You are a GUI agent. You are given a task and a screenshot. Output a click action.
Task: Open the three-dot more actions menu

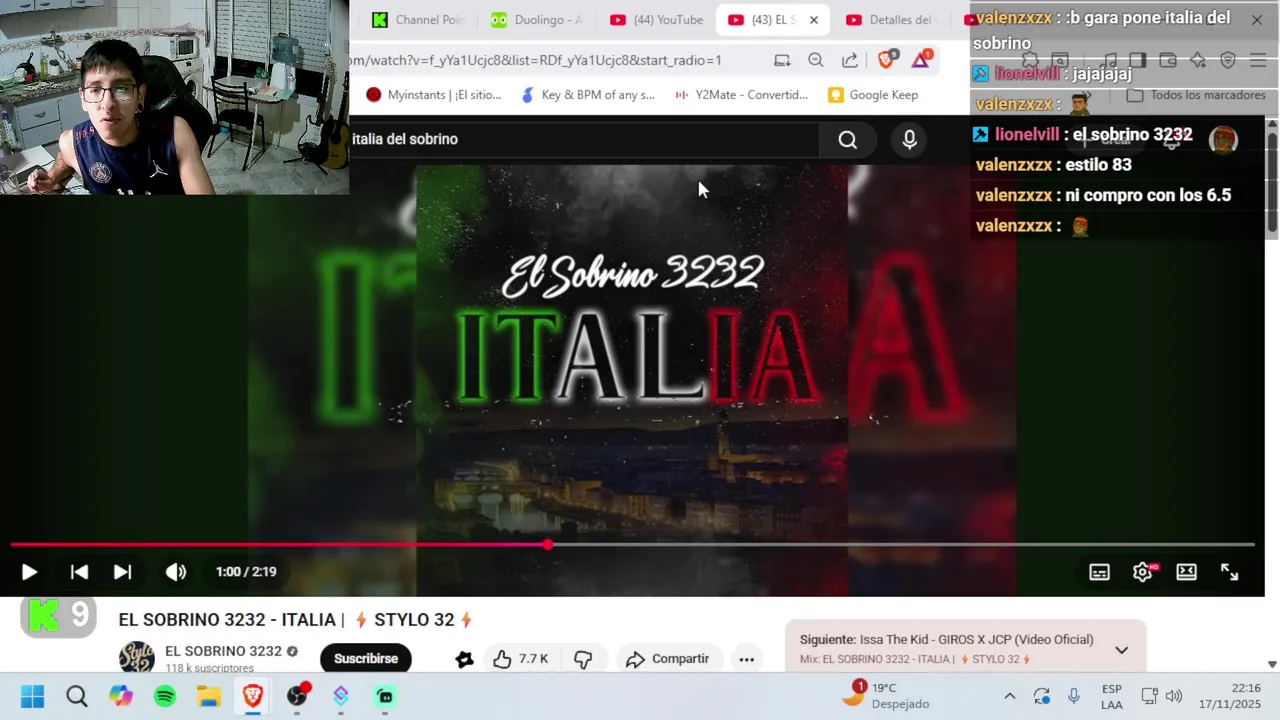(746, 659)
